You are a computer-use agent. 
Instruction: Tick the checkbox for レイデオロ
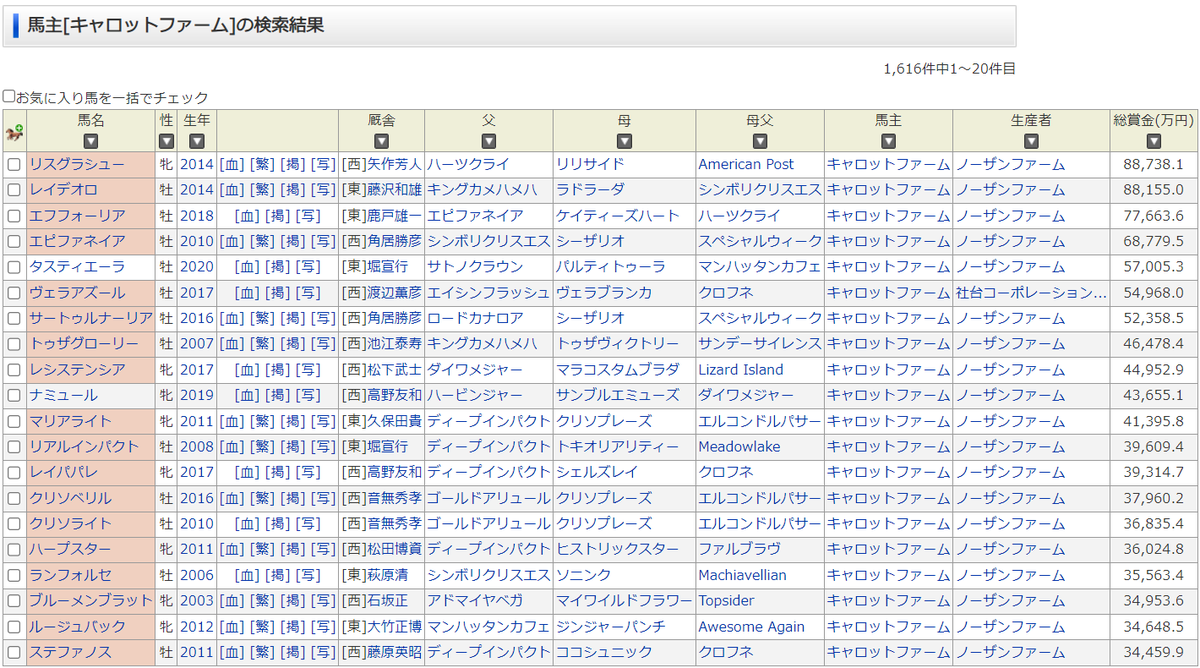[x=14, y=190]
